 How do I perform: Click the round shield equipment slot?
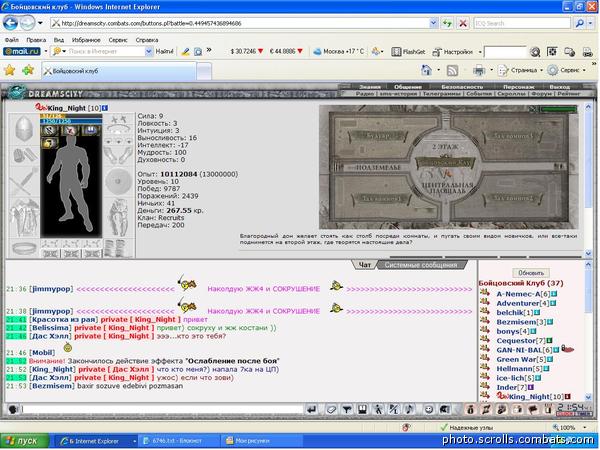pyautogui.click(x=119, y=181)
